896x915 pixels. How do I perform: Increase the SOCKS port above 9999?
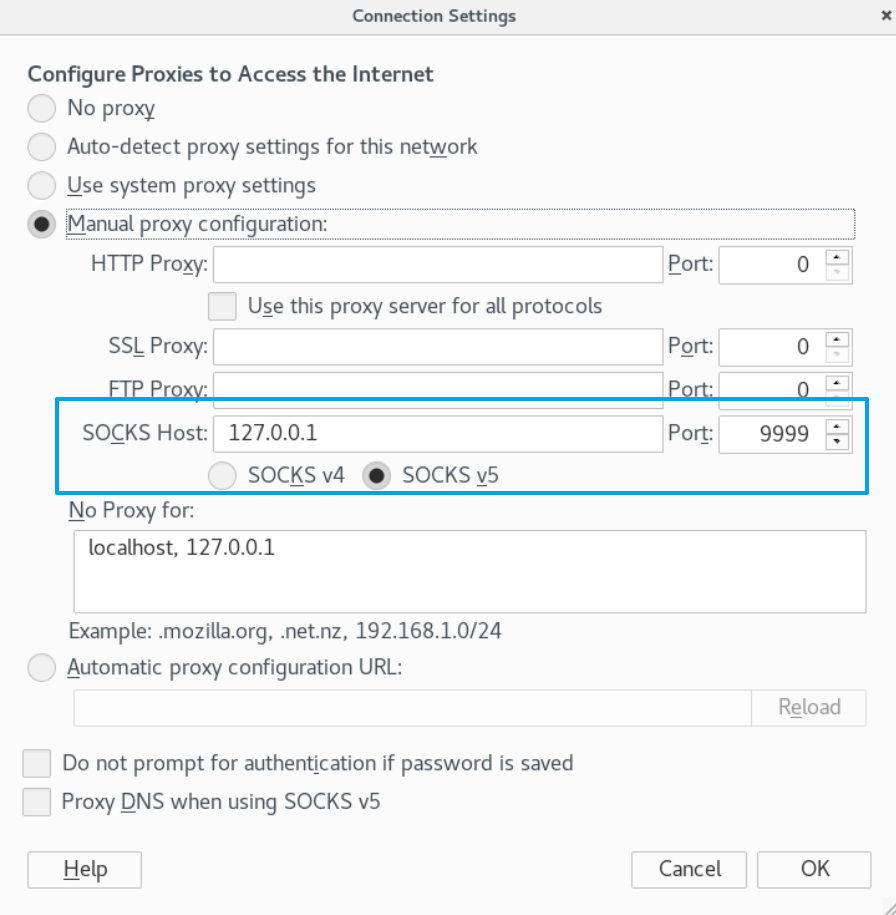pyautogui.click(x=837, y=426)
